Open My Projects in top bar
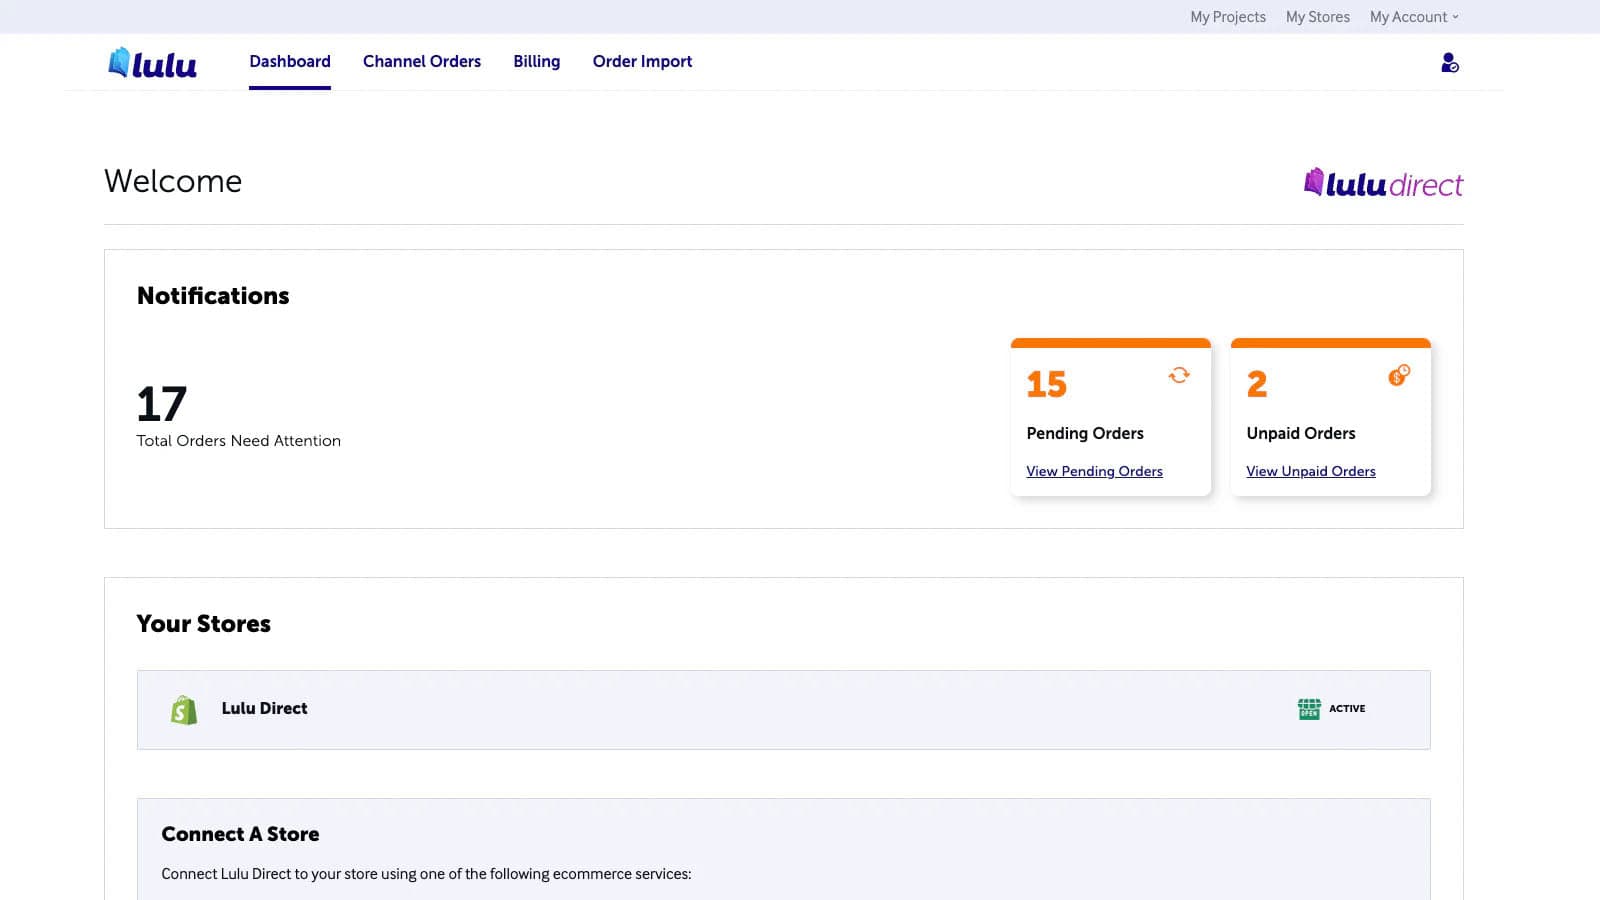 click(1228, 17)
